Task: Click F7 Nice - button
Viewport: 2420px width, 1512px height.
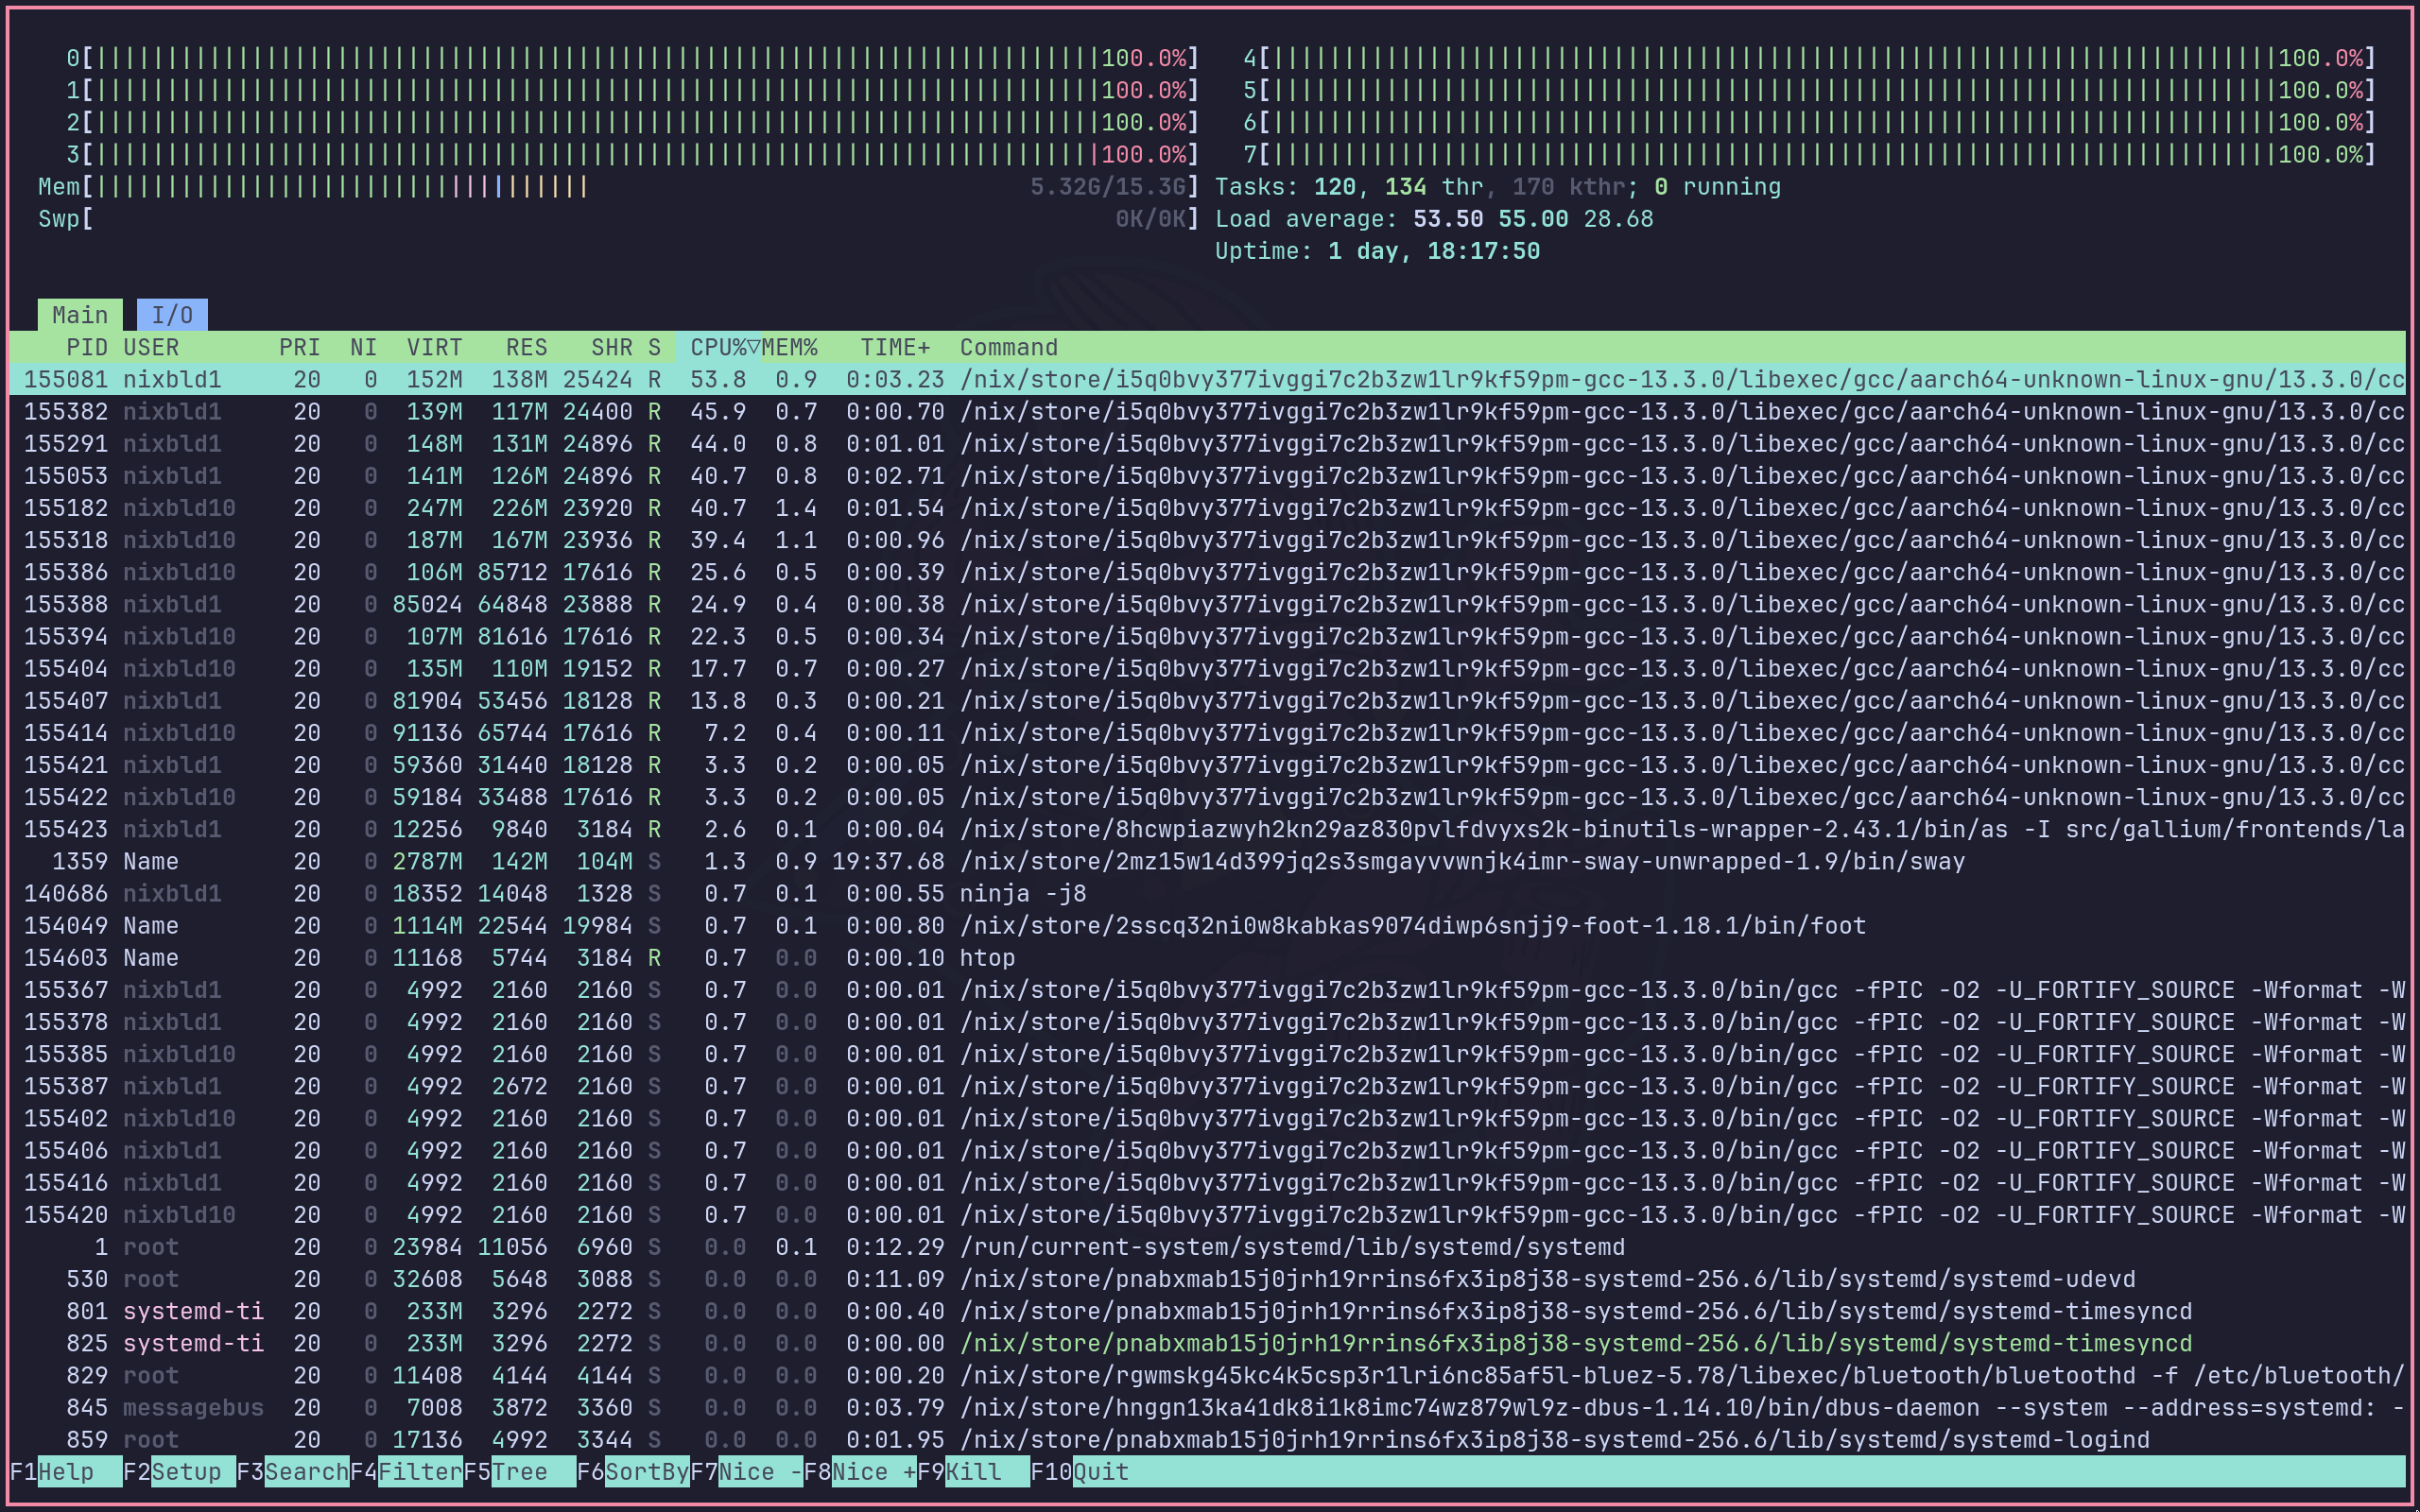Action: point(760,1472)
